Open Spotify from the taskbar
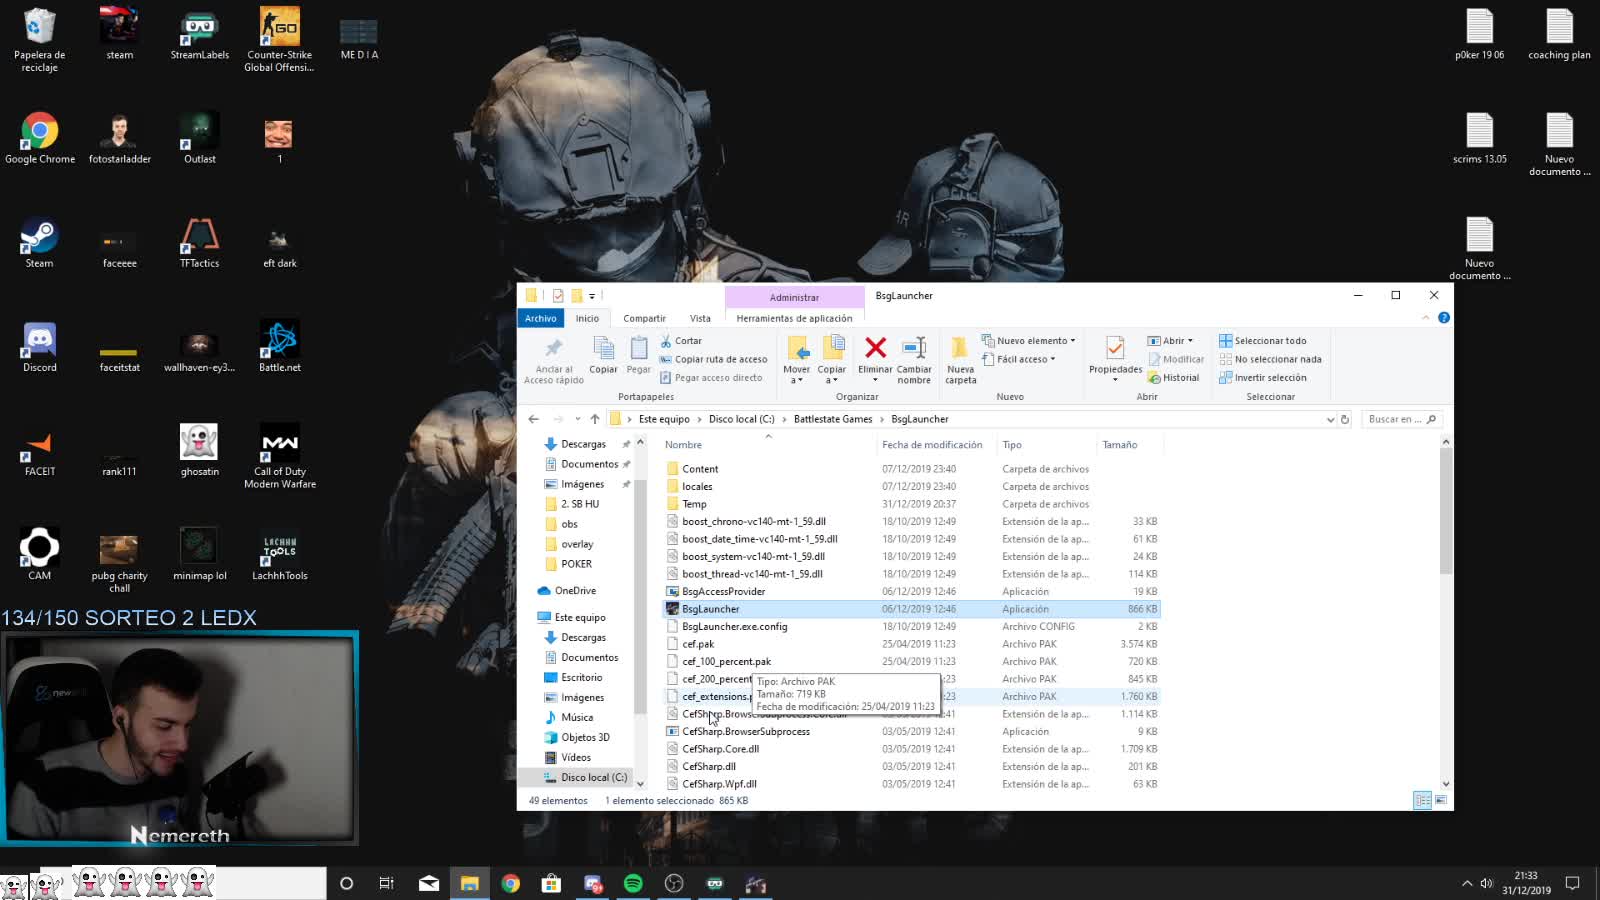 point(633,883)
